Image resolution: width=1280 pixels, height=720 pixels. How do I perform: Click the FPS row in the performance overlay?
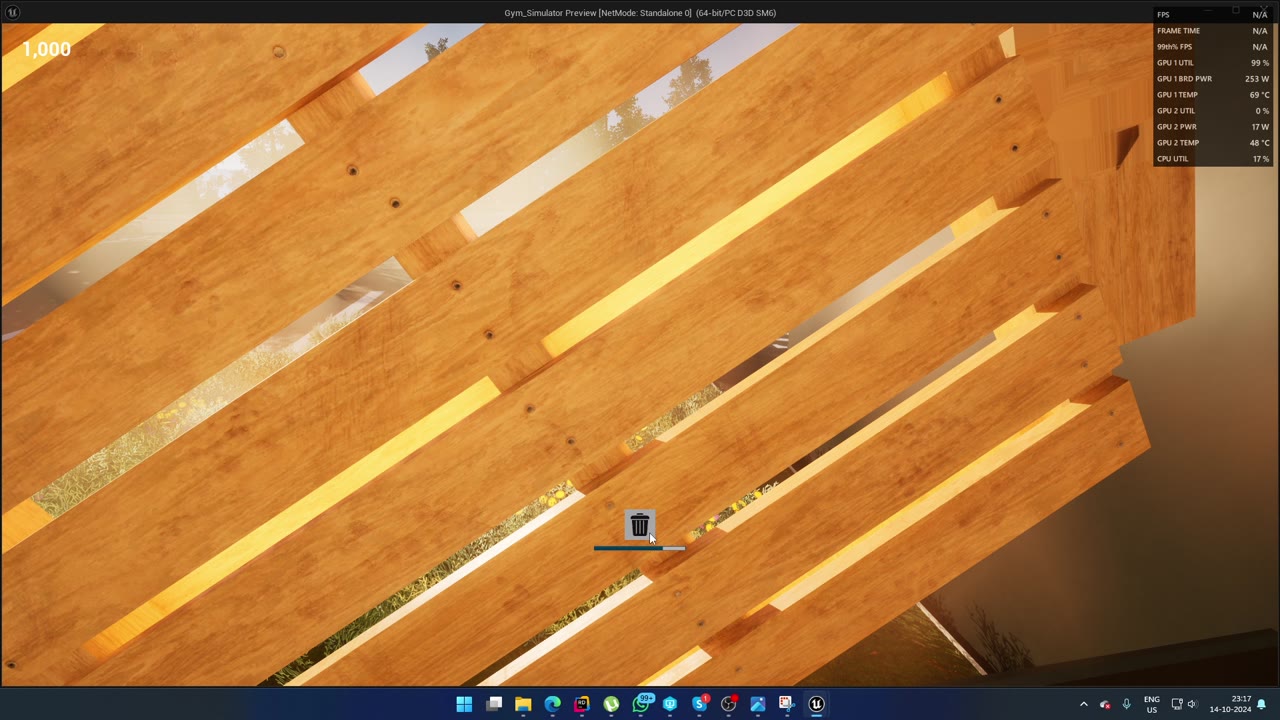(x=1212, y=15)
